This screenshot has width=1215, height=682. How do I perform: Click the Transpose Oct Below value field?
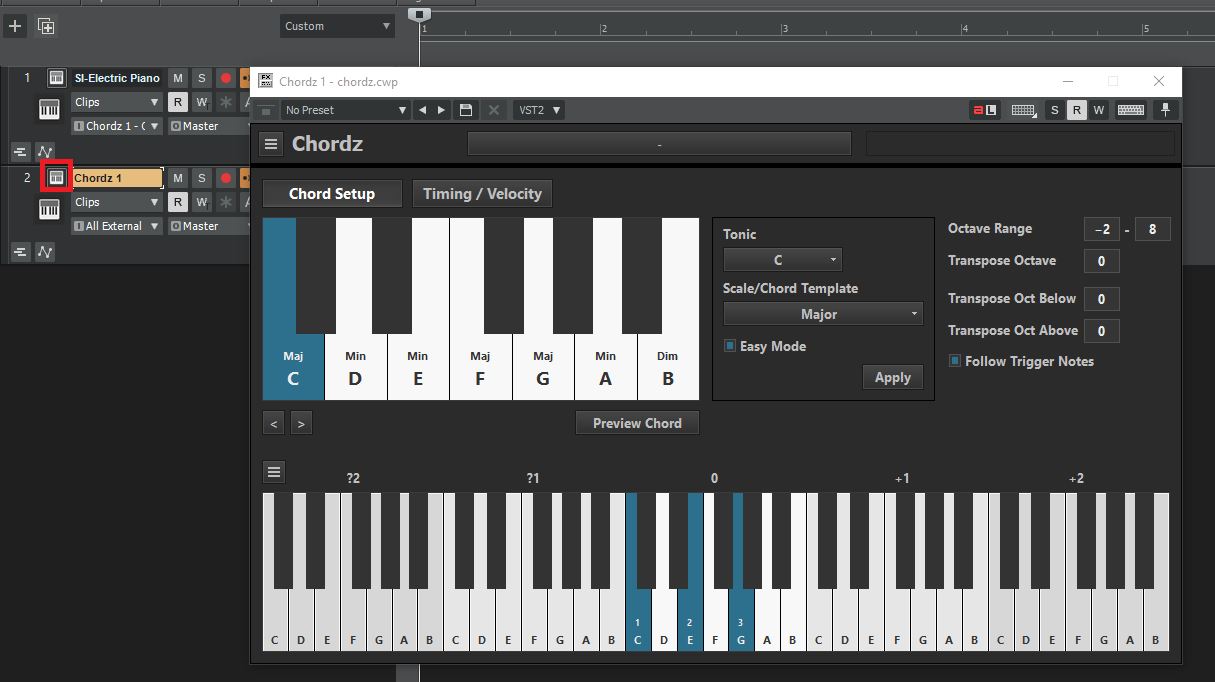[x=1101, y=299]
